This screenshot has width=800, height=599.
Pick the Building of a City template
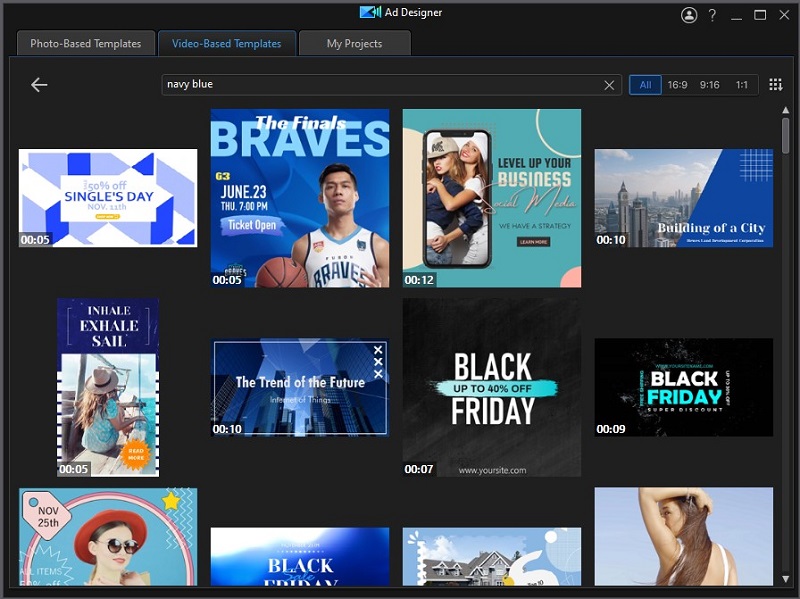tap(684, 198)
